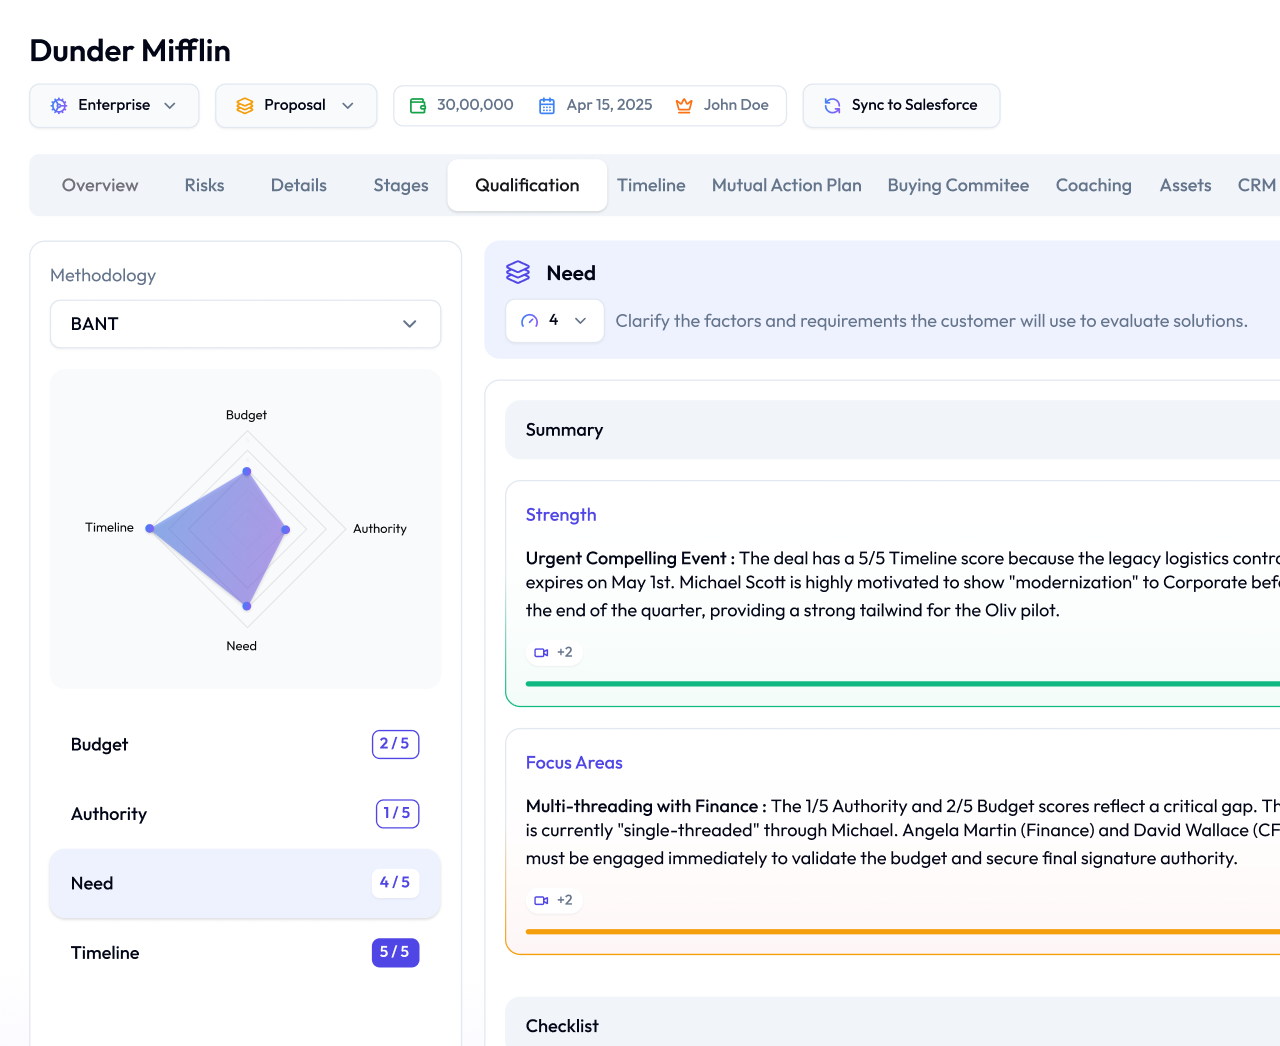This screenshot has height=1046, width=1280.
Task: Click the Authority point on radar chart
Action: [286, 529]
